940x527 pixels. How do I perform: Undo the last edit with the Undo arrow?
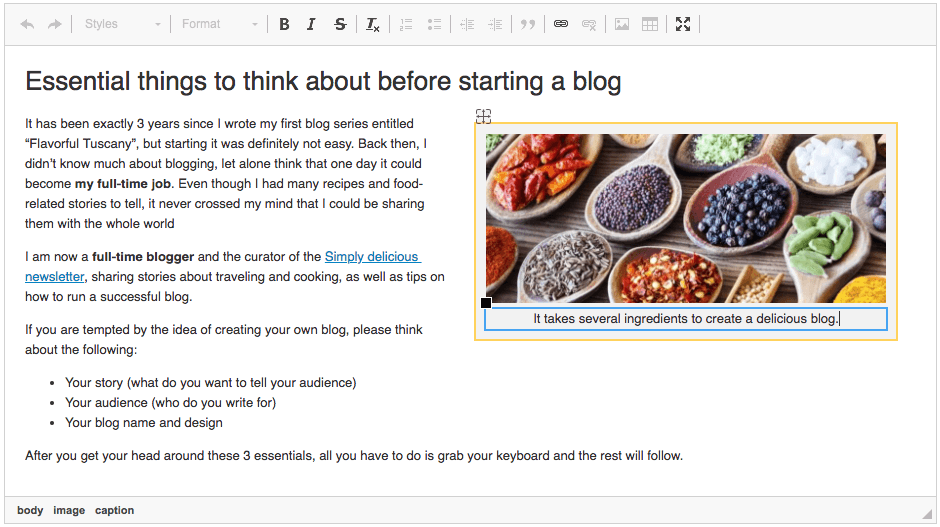coord(27,24)
